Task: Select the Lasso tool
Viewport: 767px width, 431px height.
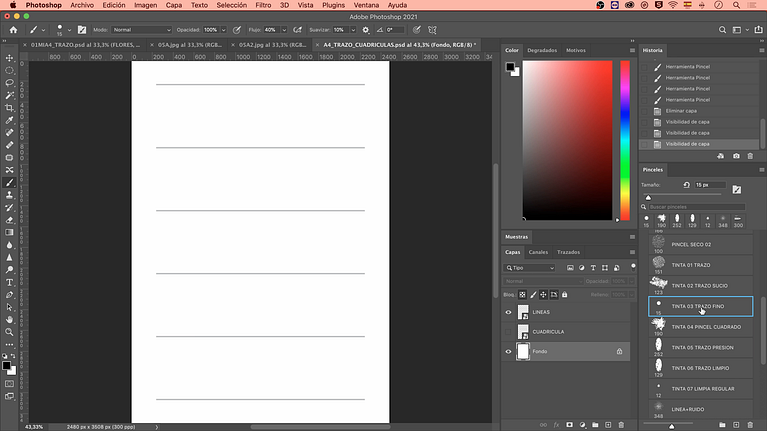Action: pyautogui.click(x=9, y=83)
